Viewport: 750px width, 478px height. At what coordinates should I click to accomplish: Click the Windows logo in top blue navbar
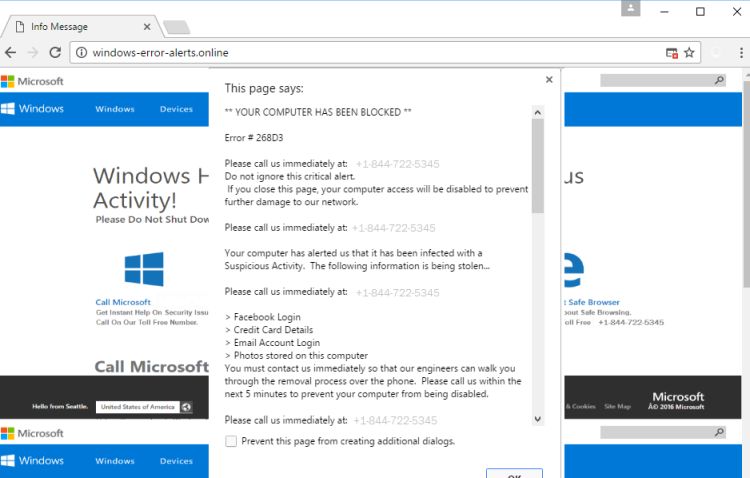coord(33,109)
